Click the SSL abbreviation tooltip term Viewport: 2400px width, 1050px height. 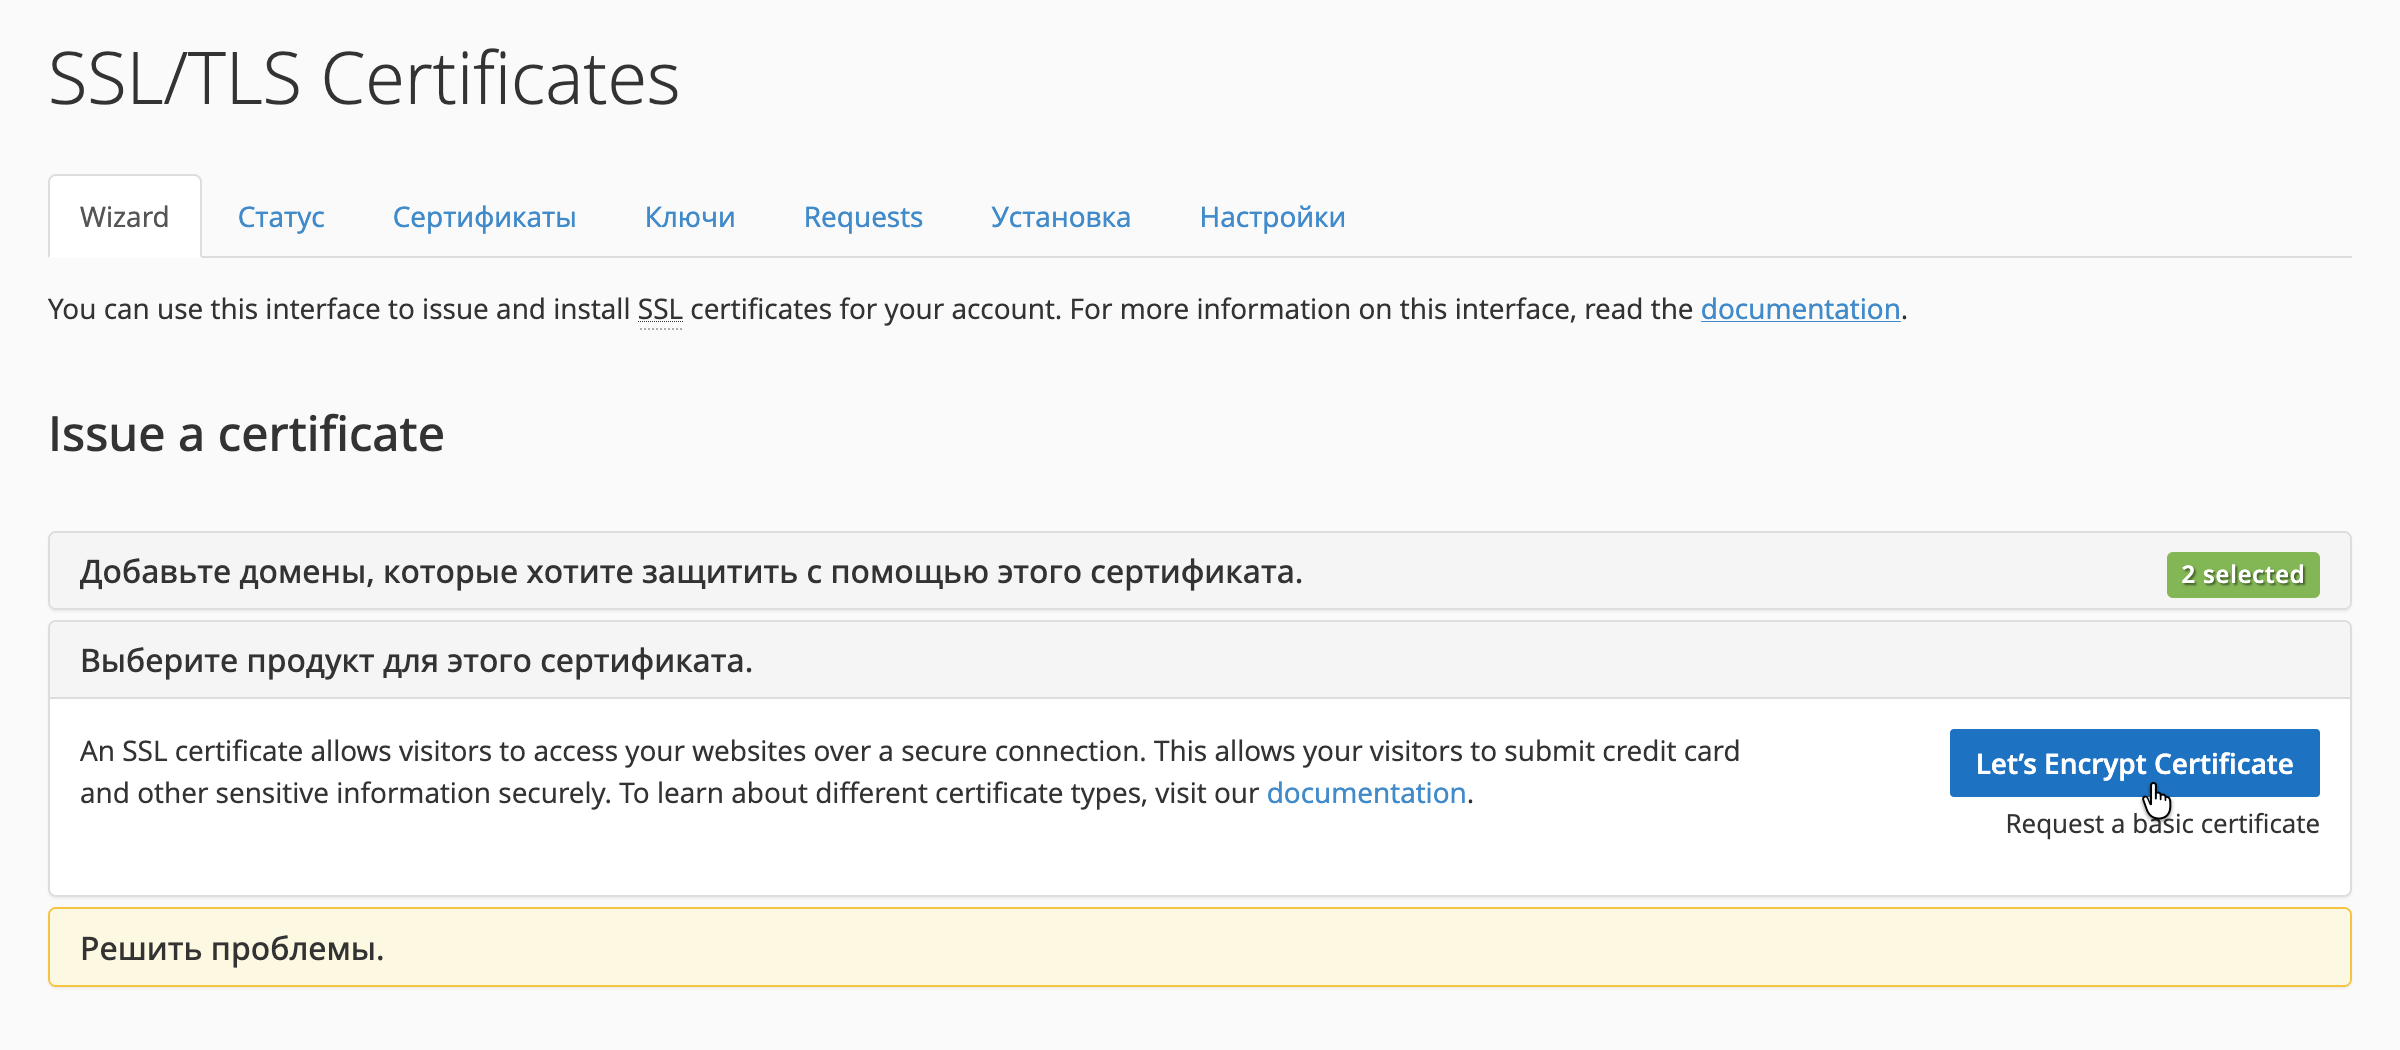[660, 309]
